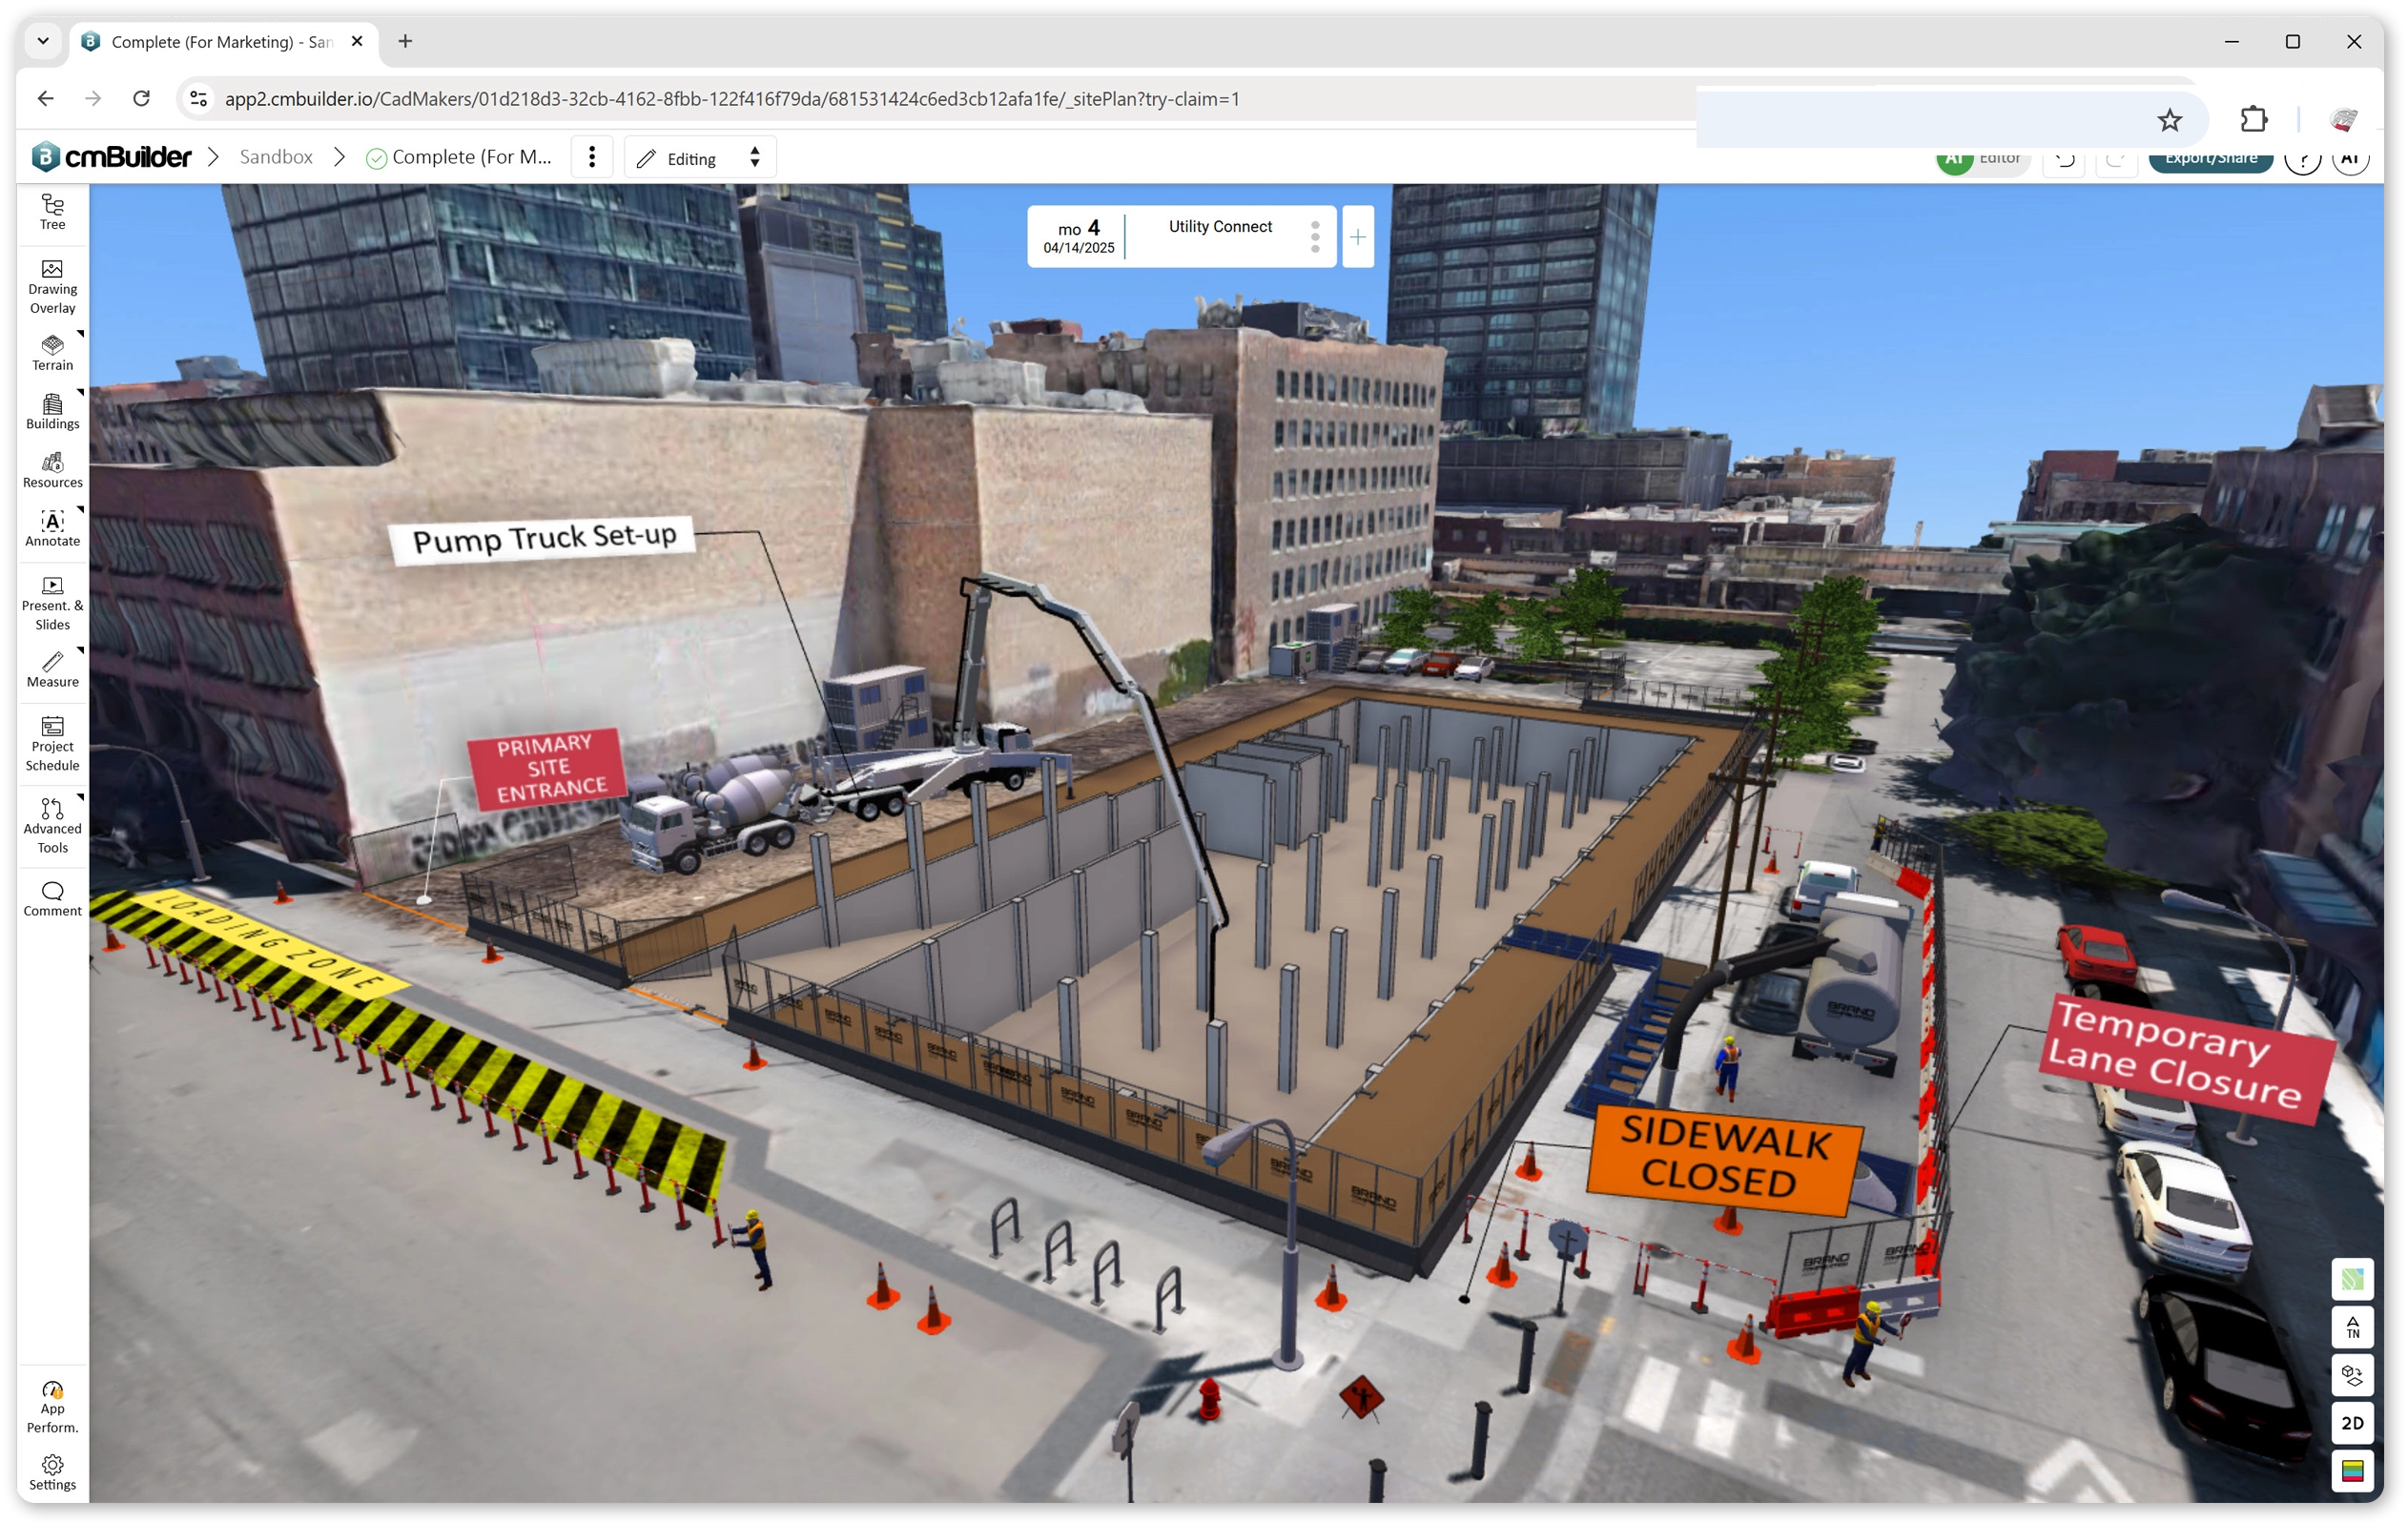The height and width of the screenshot is (1523, 2408).
Task: Go to the Sandbox breadcrumb
Action: (276, 157)
